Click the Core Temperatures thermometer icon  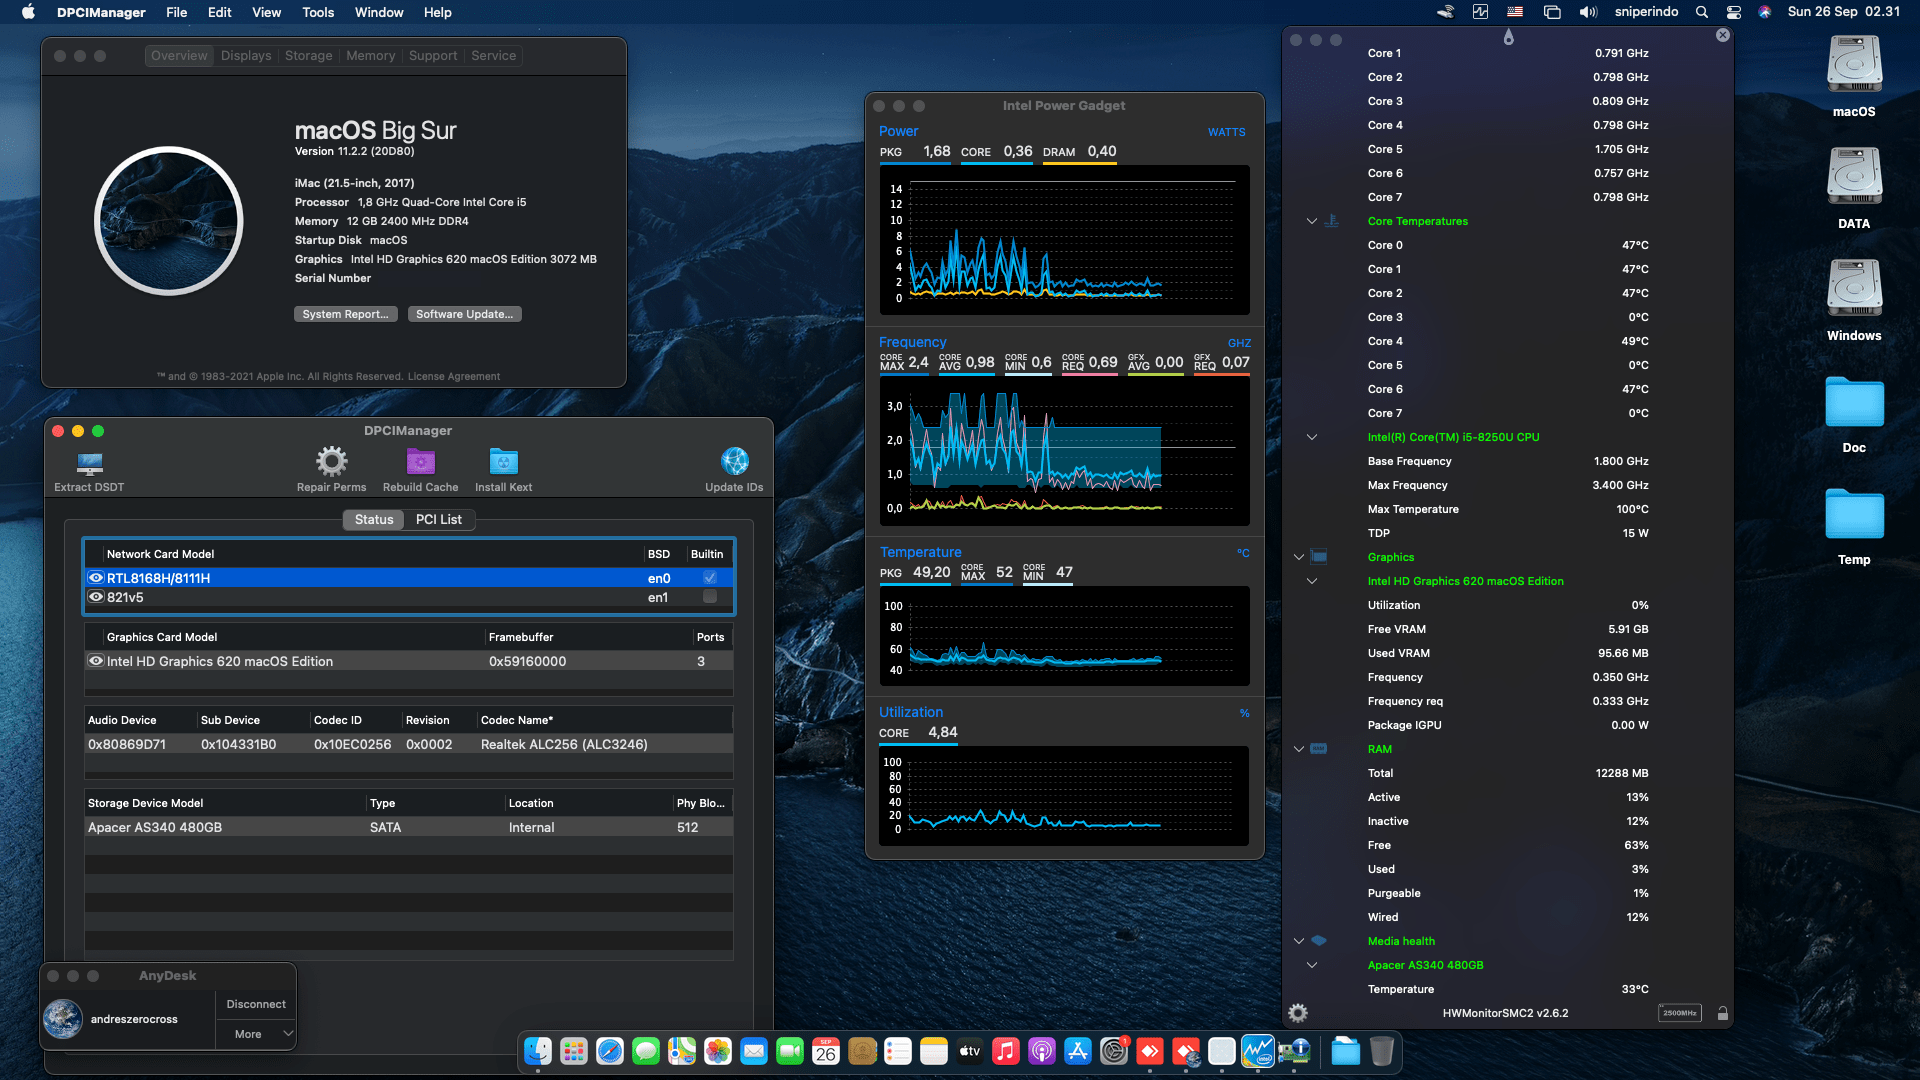coord(1331,221)
